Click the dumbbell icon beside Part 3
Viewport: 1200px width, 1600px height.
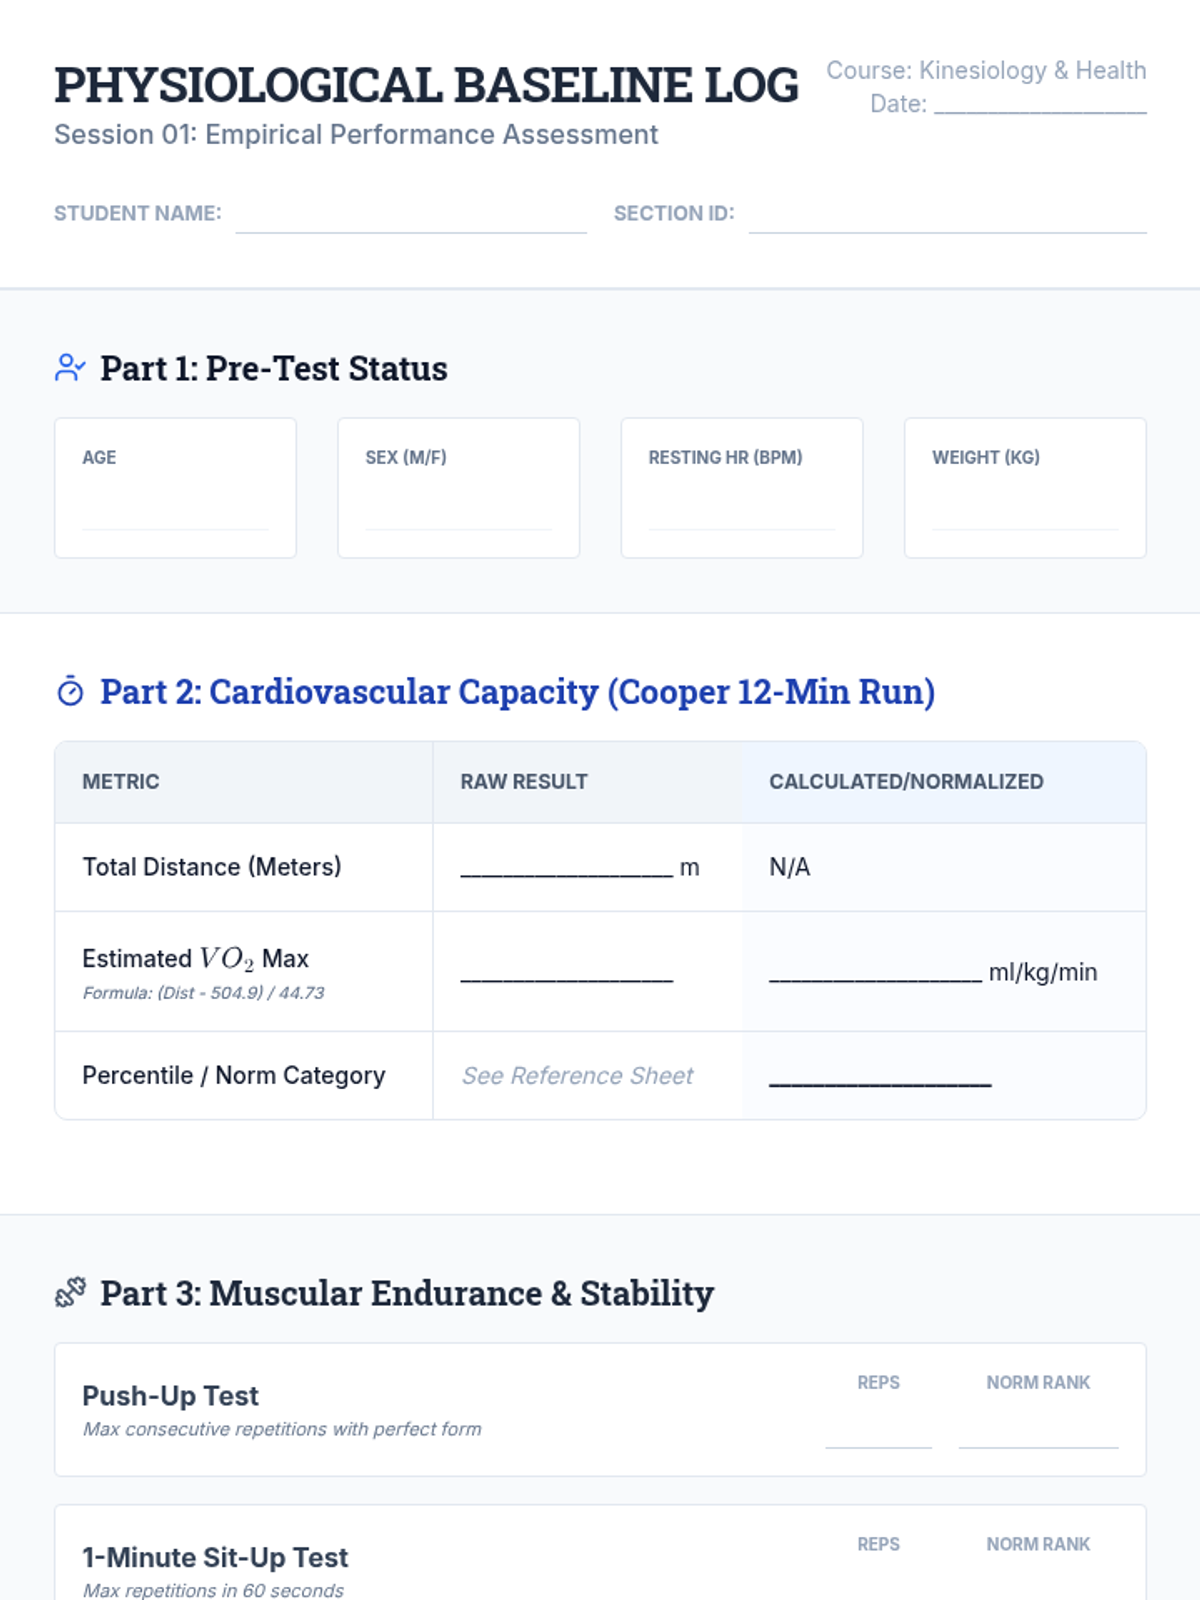70,1293
